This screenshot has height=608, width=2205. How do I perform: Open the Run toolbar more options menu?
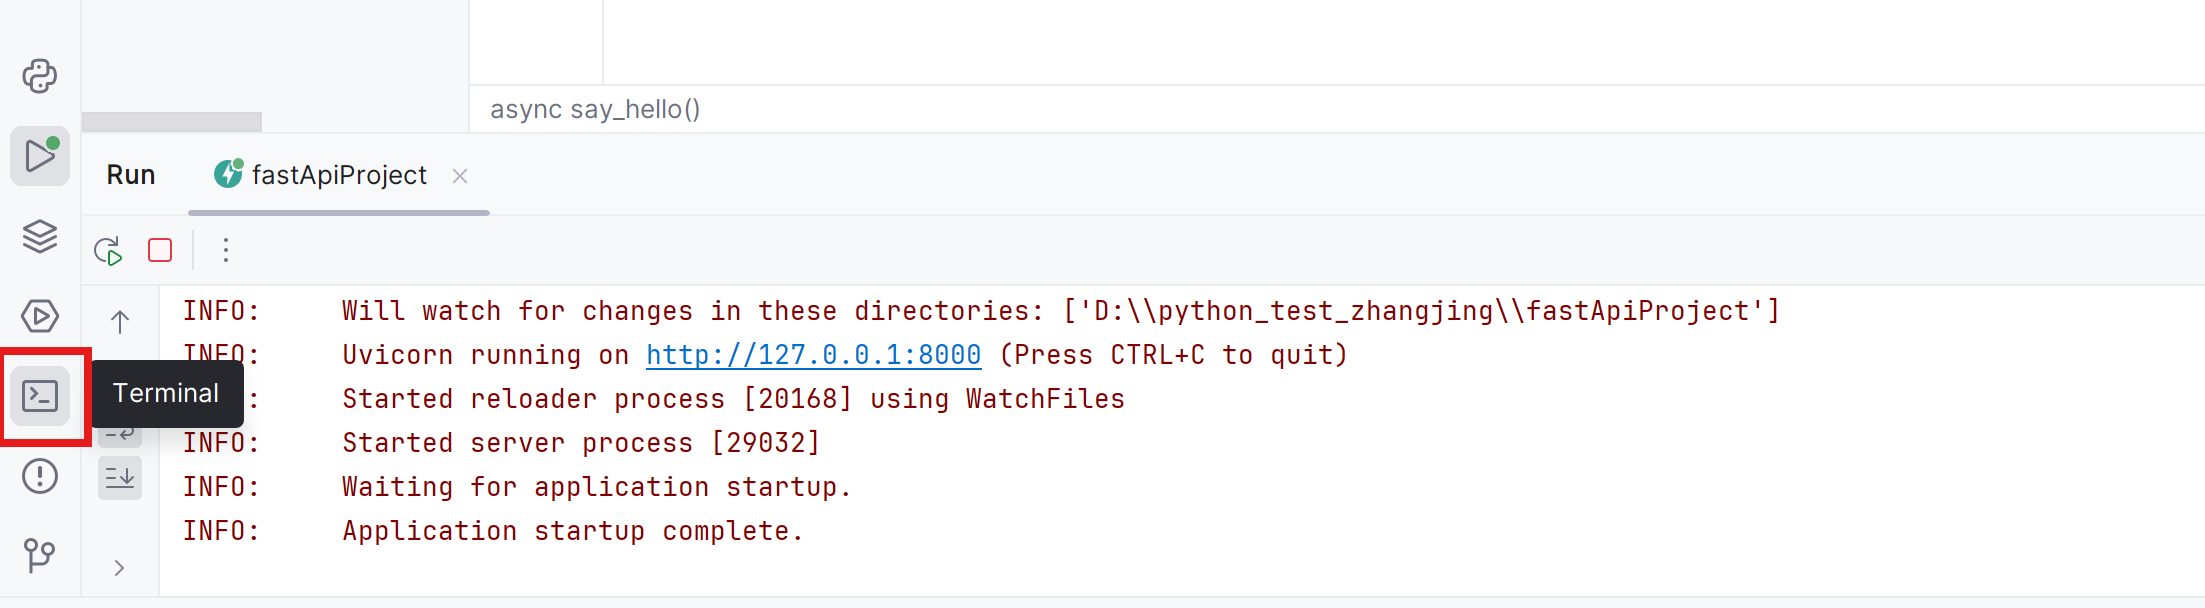(226, 250)
